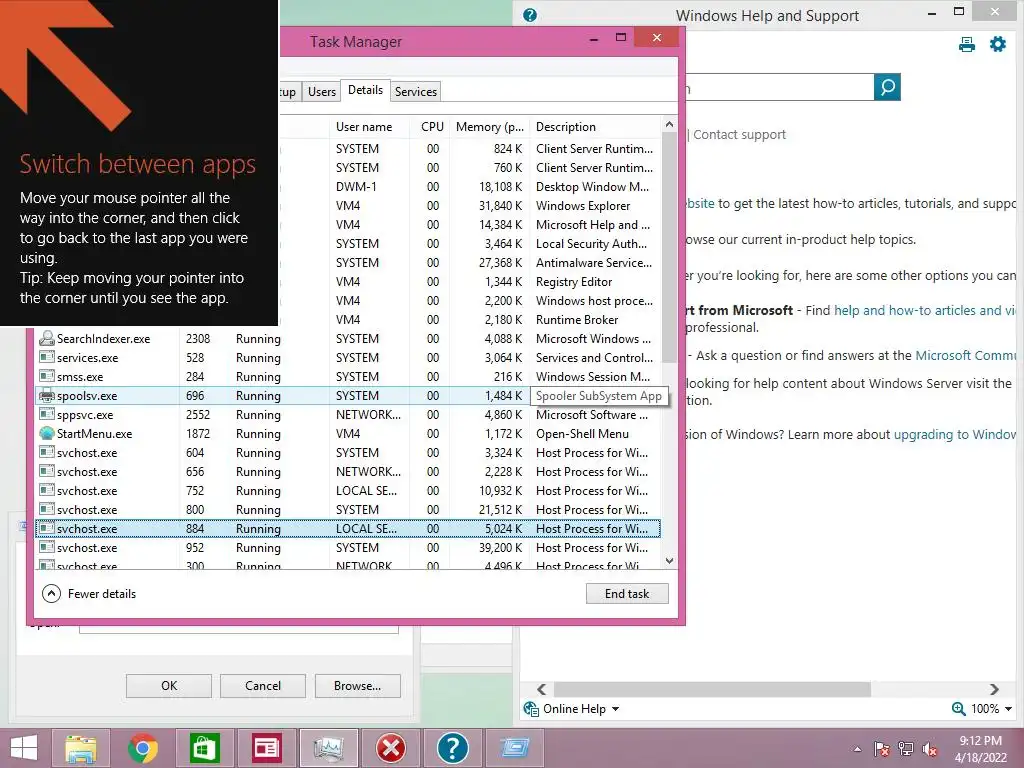Open Action Center flag icon
Viewport: 1024px width, 768px height.
[x=881, y=749]
